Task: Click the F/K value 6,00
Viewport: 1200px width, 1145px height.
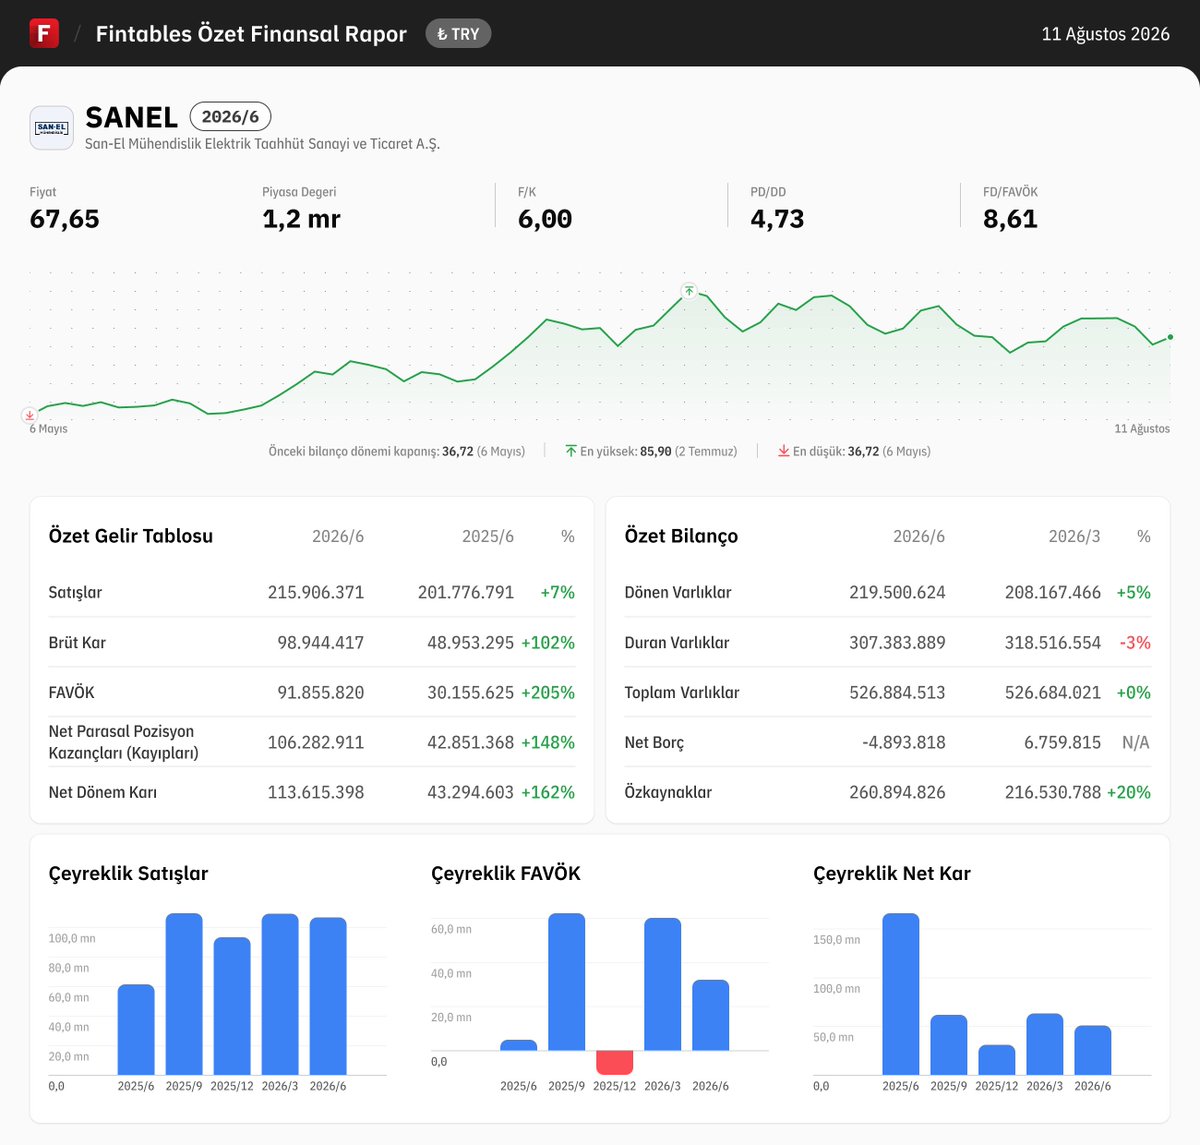Action: point(545,219)
